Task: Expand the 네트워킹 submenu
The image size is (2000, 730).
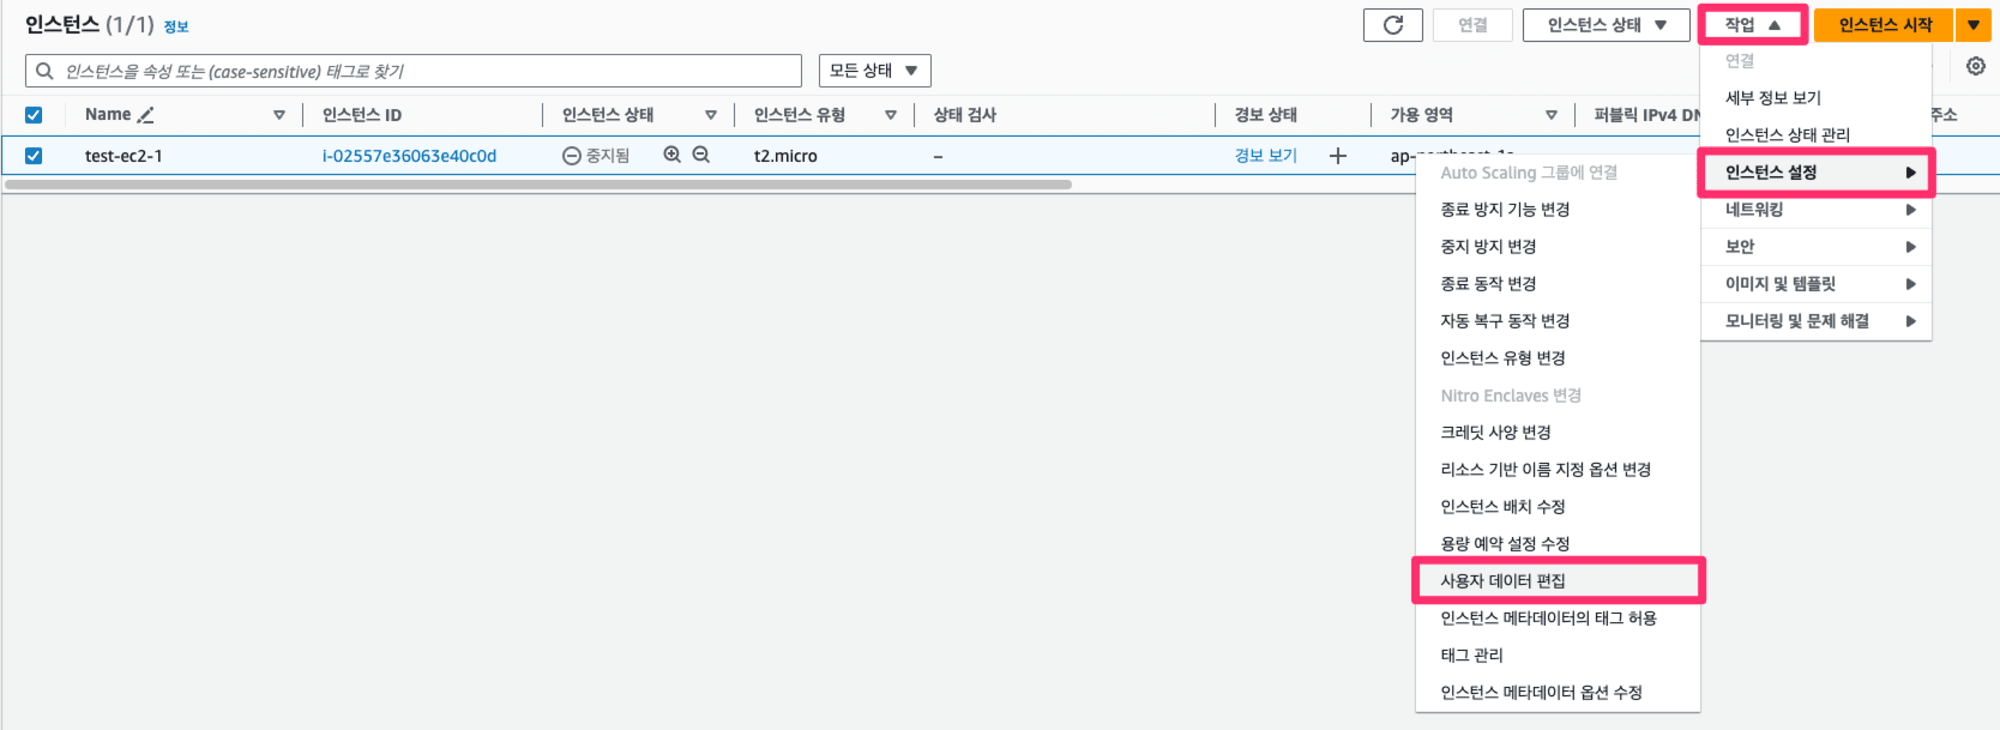Action: click(x=1816, y=210)
